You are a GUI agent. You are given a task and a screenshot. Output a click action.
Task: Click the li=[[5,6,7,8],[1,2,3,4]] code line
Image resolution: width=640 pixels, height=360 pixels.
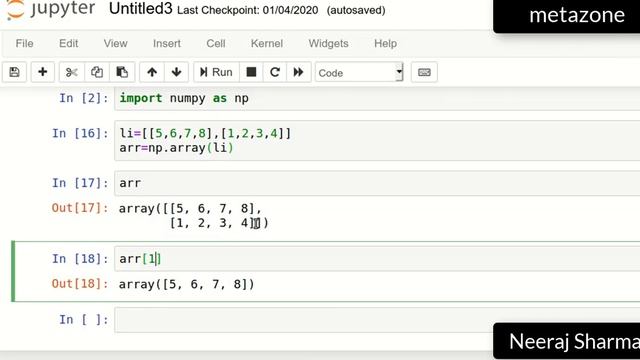point(205,133)
